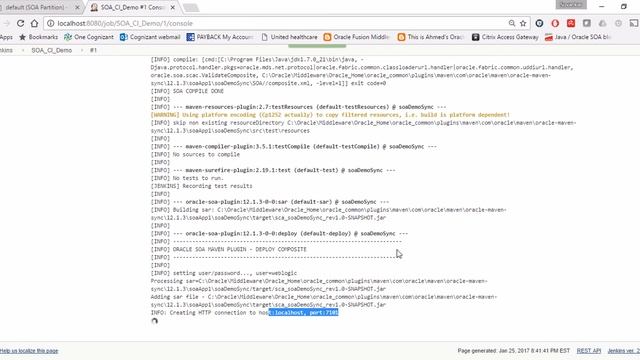Click the cloud extension icon
The image size is (640, 360).
coord(602,23)
